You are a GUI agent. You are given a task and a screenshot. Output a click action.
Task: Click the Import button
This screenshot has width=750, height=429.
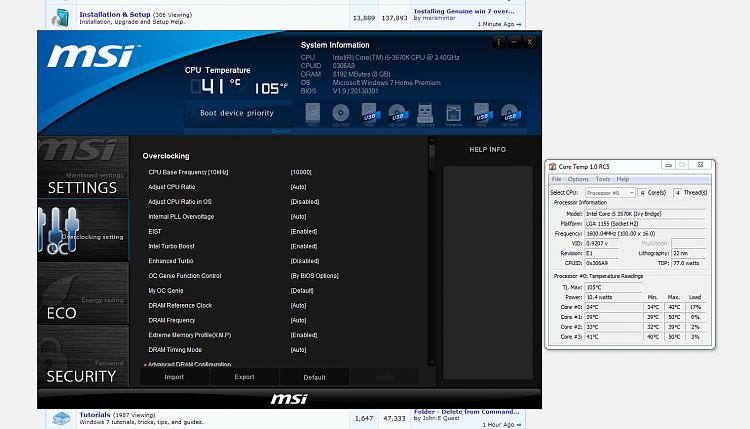click(174, 377)
